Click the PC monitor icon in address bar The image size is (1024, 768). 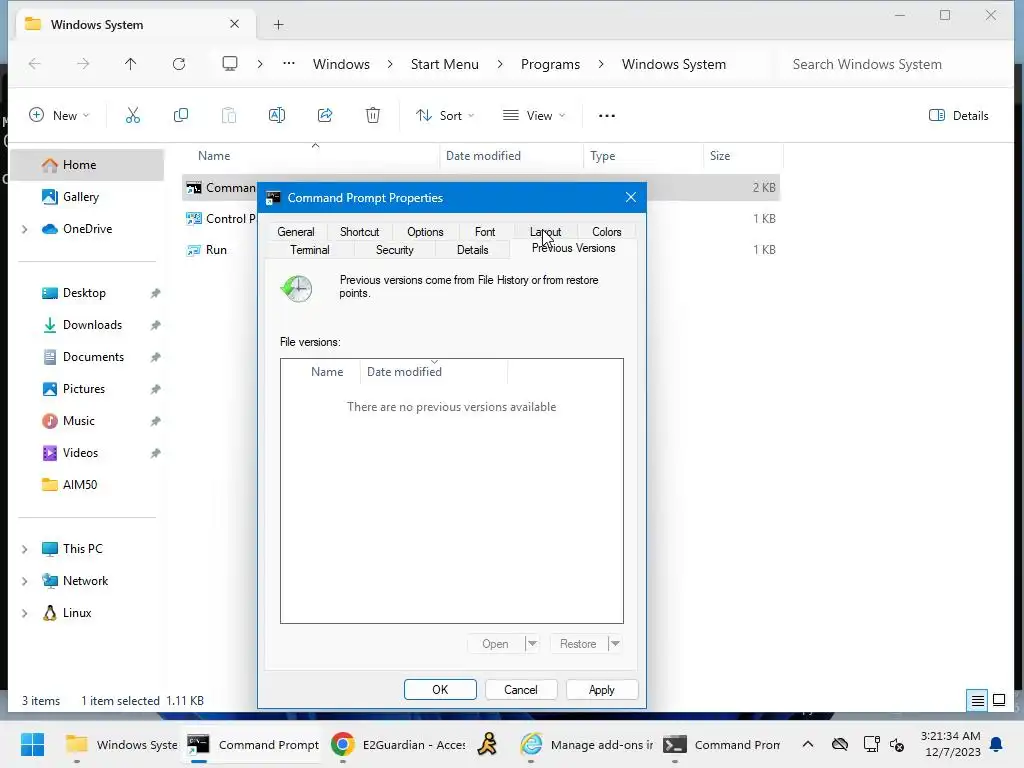coord(230,64)
